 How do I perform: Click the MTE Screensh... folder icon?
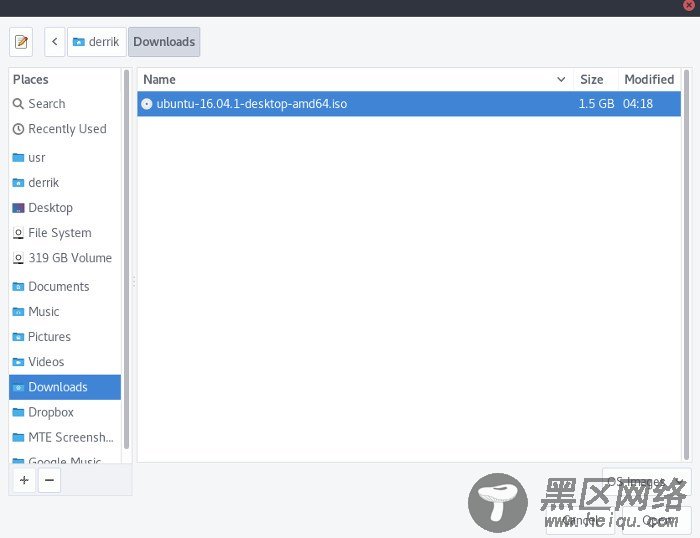pos(18,437)
